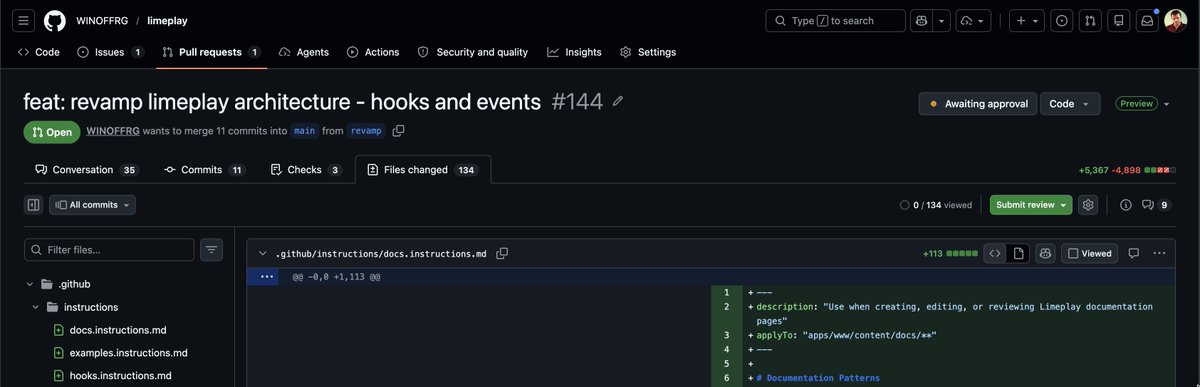Viewport: 1200px width, 387px height.
Task: Open more options for docs.instructions.md
Action: point(1160,254)
